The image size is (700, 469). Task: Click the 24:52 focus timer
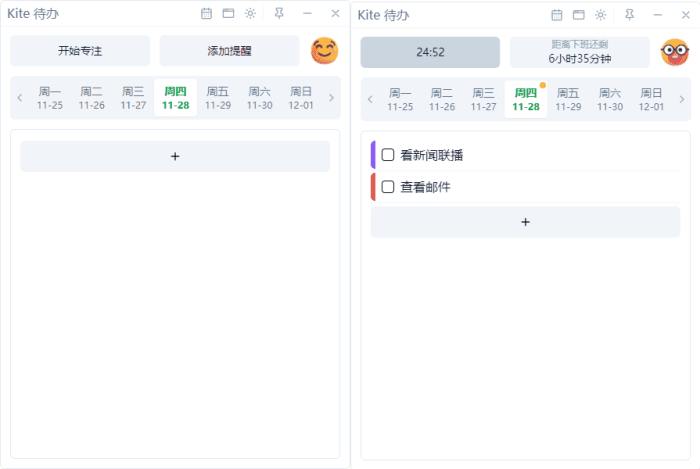(x=430, y=52)
